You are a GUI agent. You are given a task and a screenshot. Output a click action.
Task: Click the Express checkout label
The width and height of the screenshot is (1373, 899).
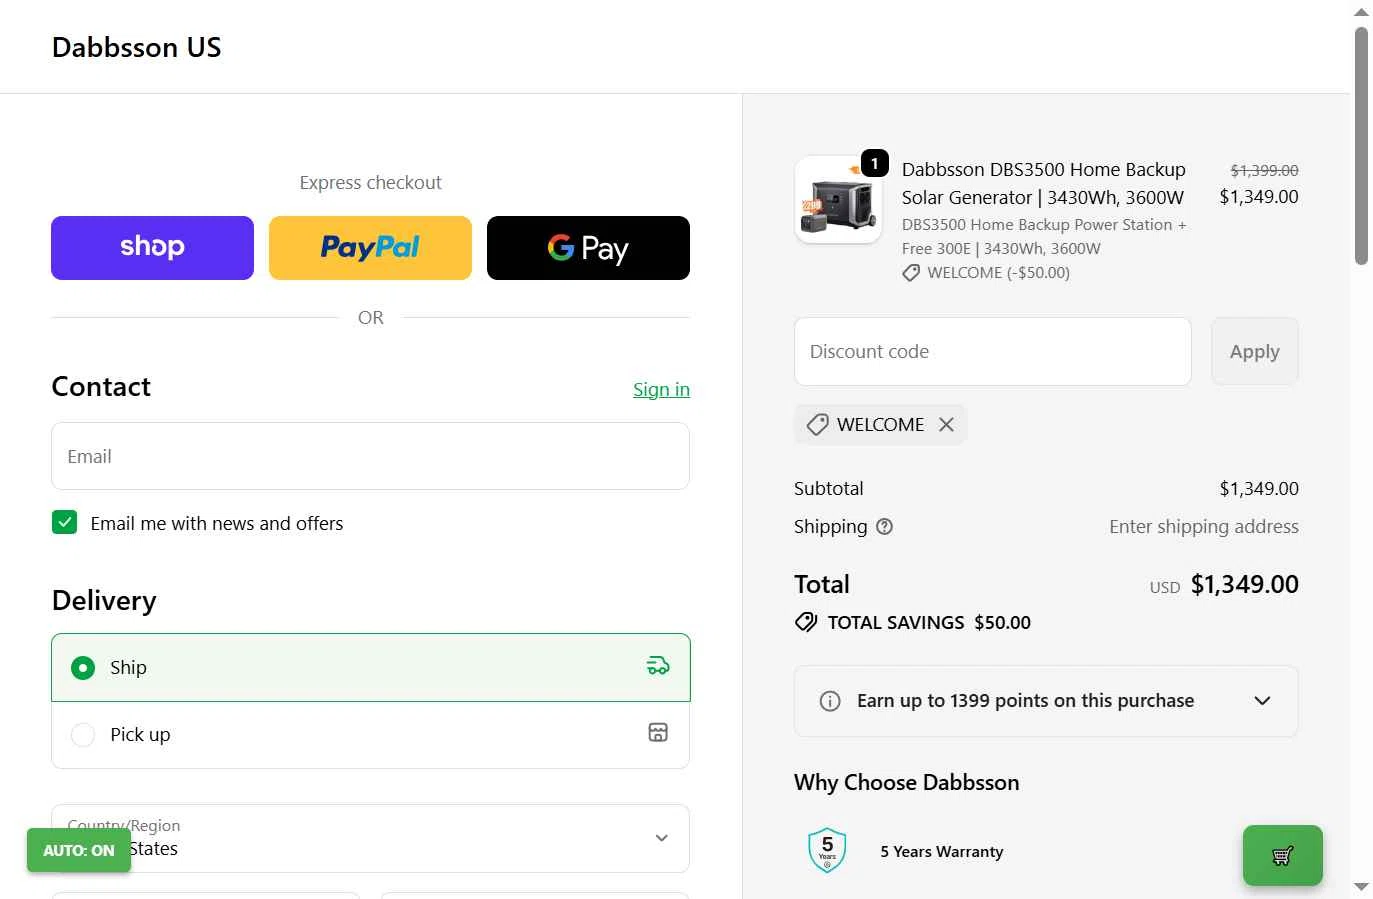pos(370,182)
